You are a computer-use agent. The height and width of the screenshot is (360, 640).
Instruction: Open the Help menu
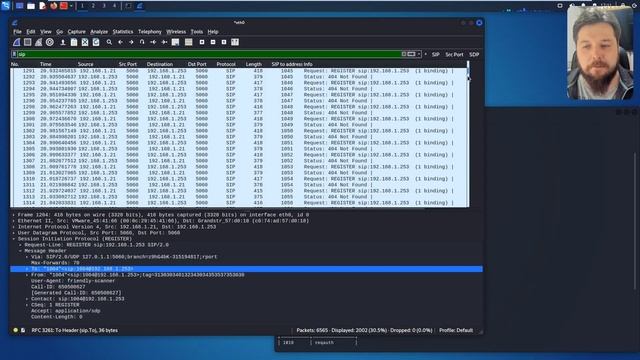point(213,32)
